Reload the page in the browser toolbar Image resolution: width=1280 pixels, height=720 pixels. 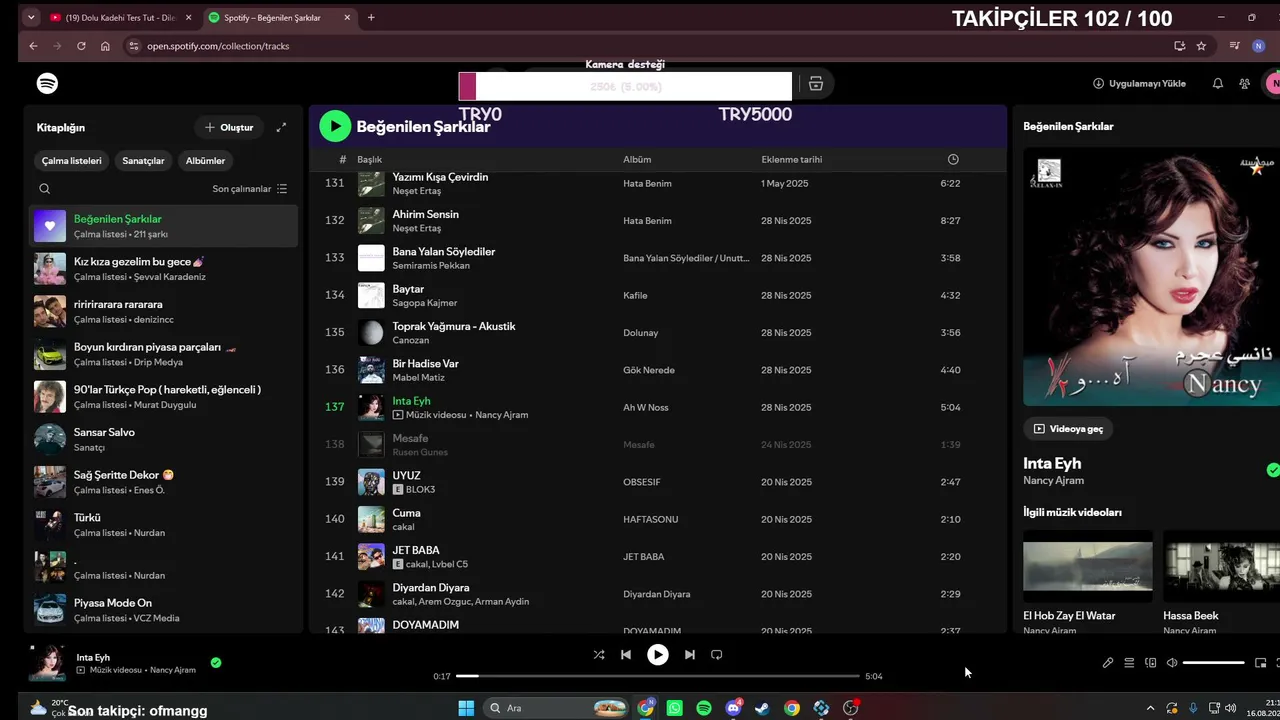tap(81, 46)
